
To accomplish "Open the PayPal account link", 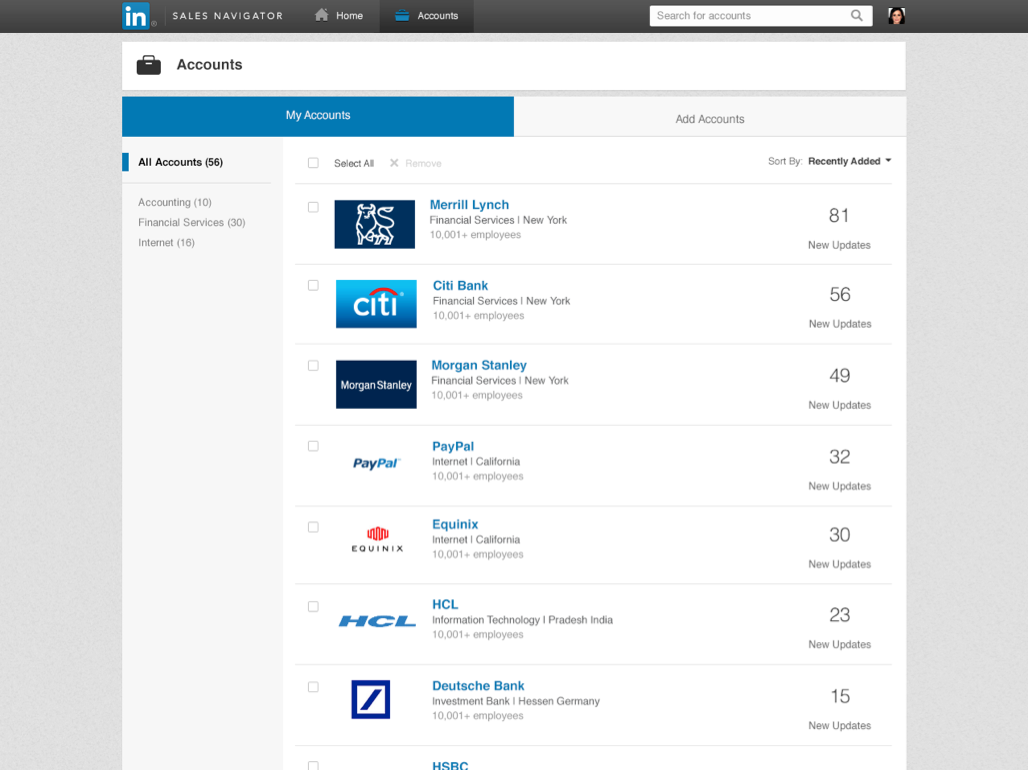I will pos(453,446).
